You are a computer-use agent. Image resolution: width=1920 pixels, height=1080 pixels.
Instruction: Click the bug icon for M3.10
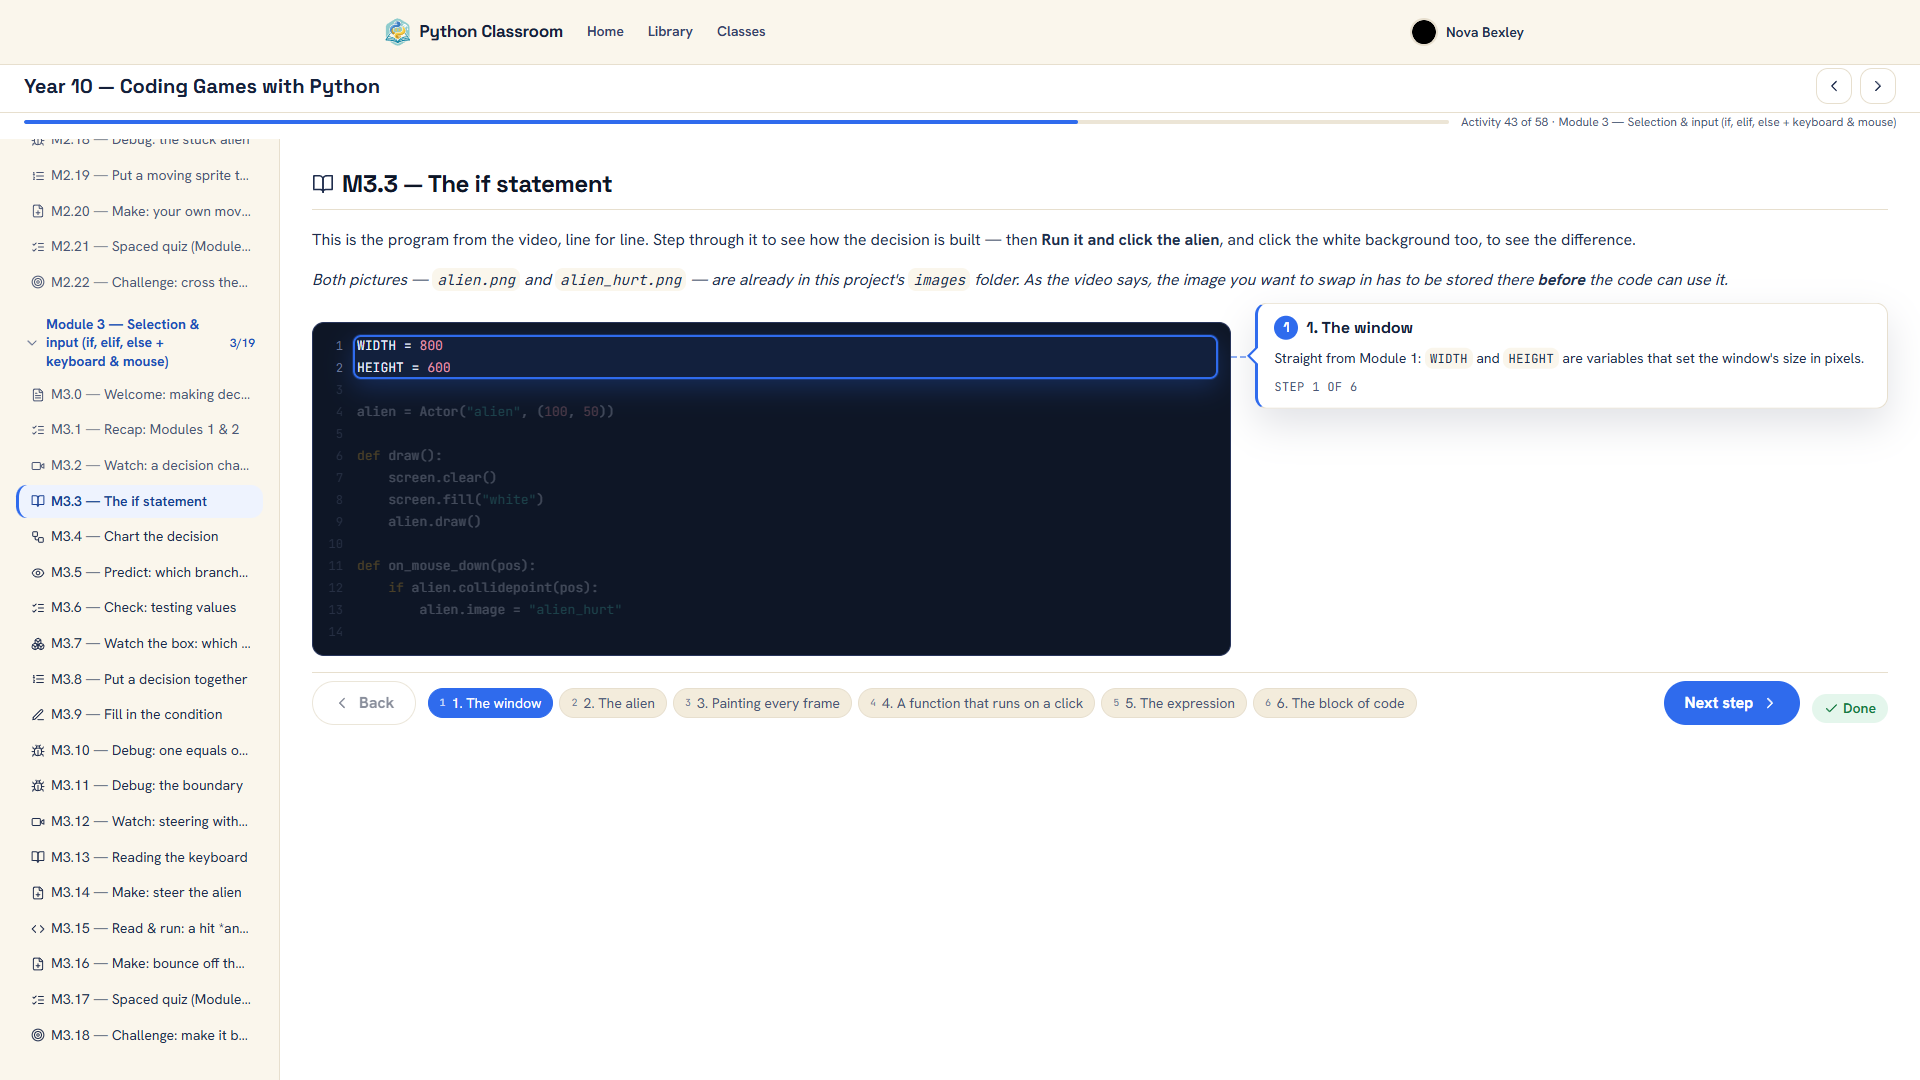coord(38,751)
